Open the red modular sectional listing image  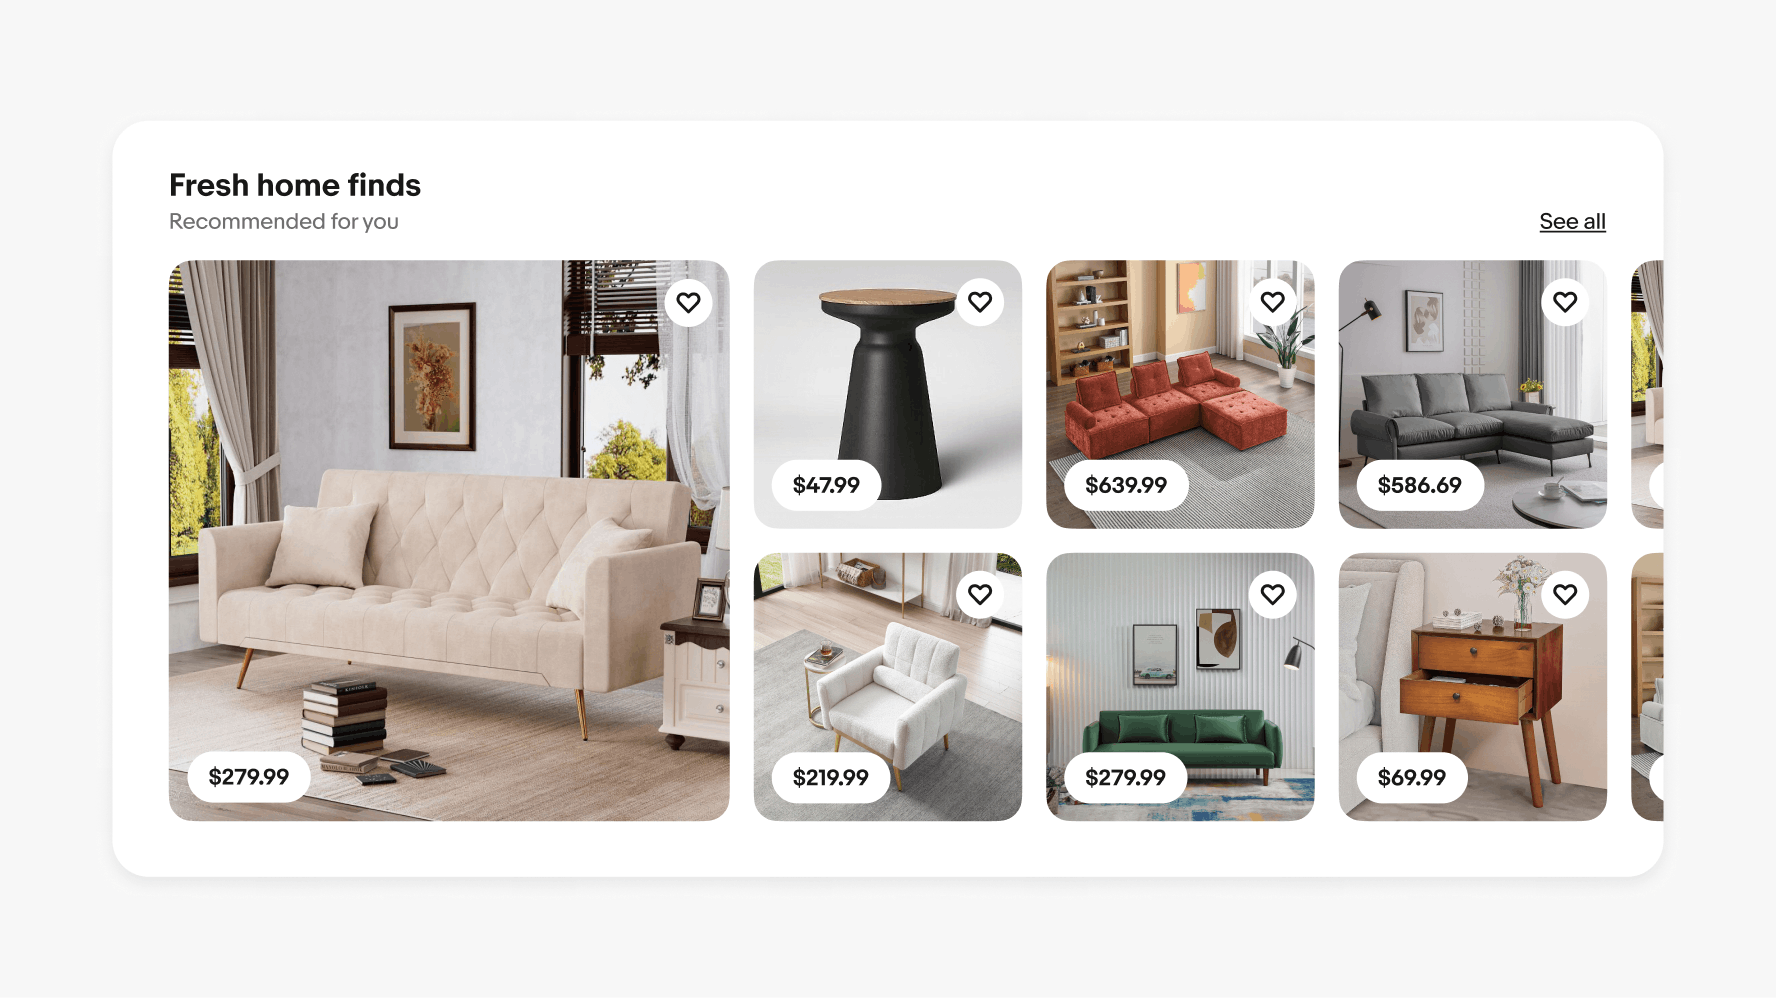[1180, 394]
